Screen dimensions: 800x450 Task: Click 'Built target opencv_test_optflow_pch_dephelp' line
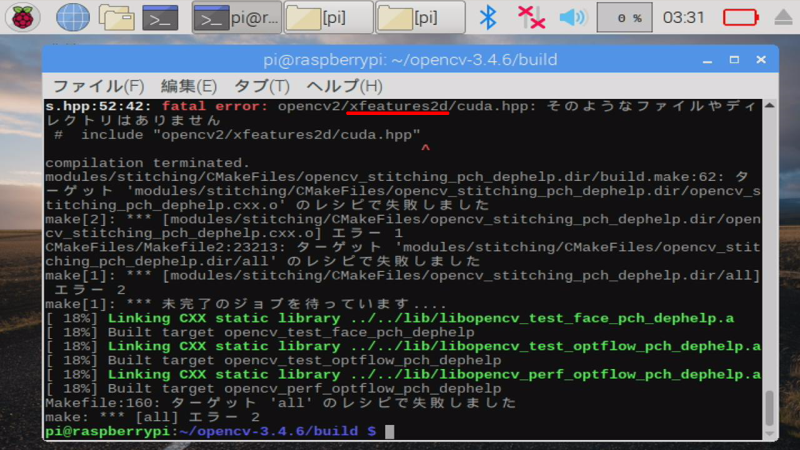tap(273, 361)
